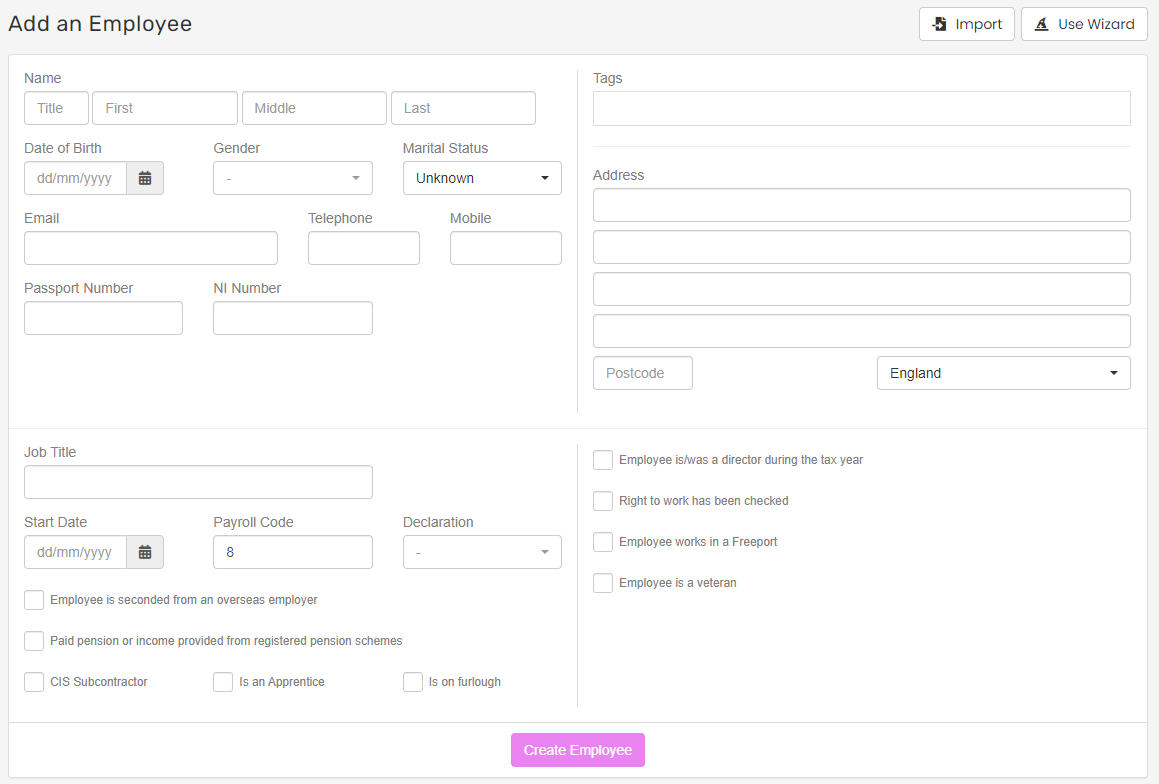The image size is (1159, 784).
Task: Focus the Postcode field
Action: click(x=643, y=373)
